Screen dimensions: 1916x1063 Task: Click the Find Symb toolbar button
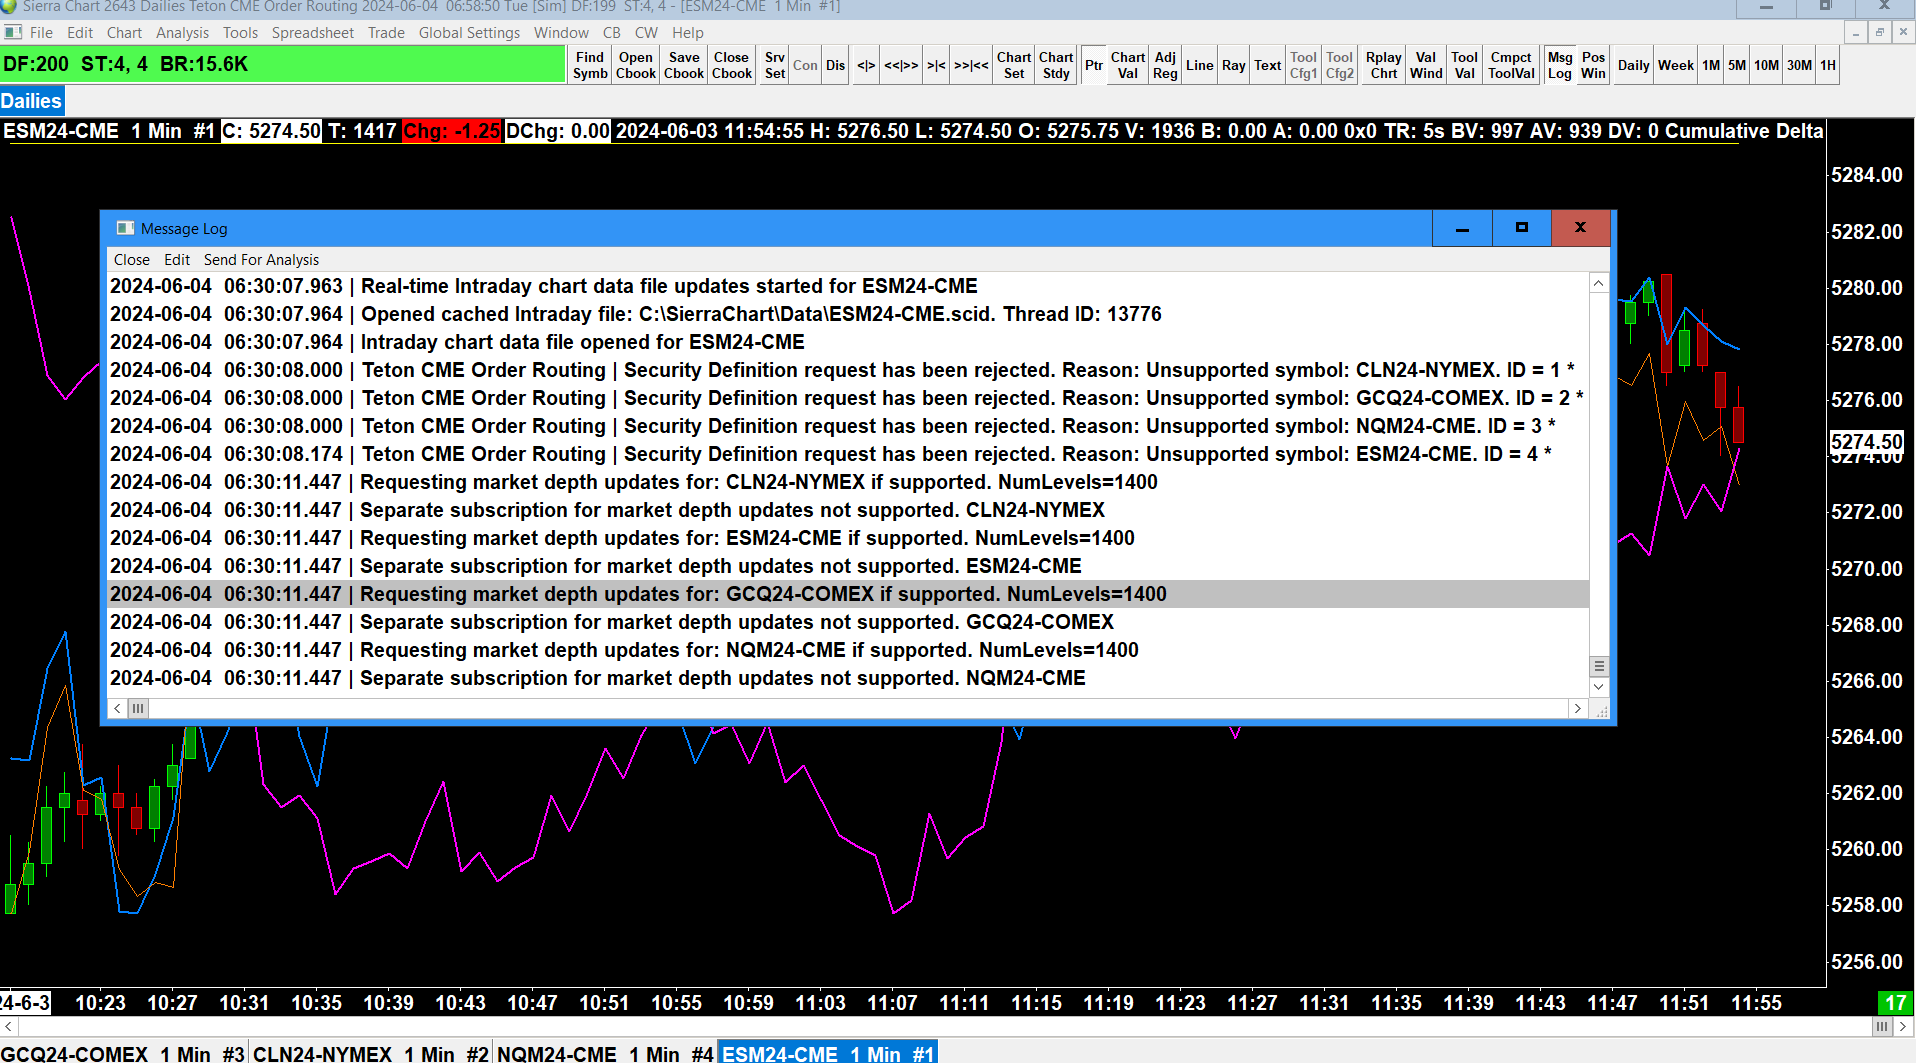point(590,65)
